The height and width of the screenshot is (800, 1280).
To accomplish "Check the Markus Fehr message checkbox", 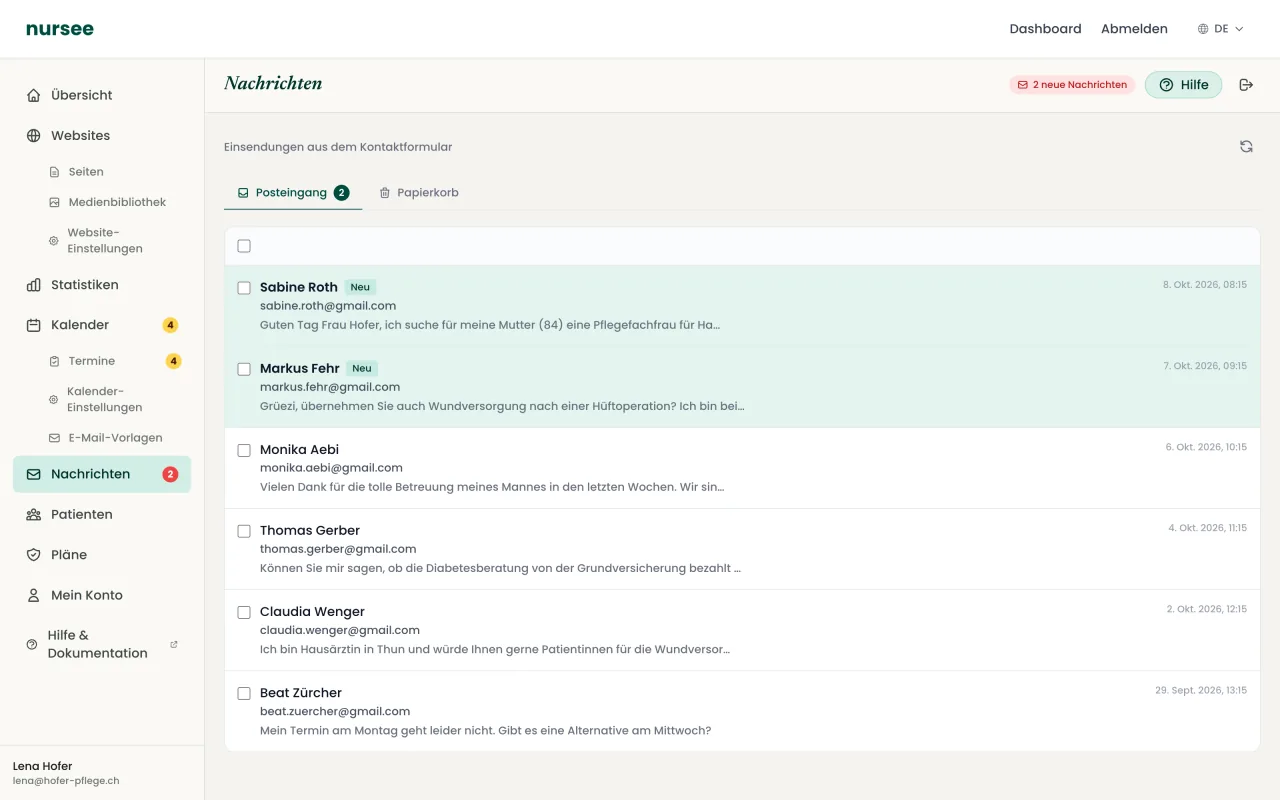I will (x=244, y=369).
